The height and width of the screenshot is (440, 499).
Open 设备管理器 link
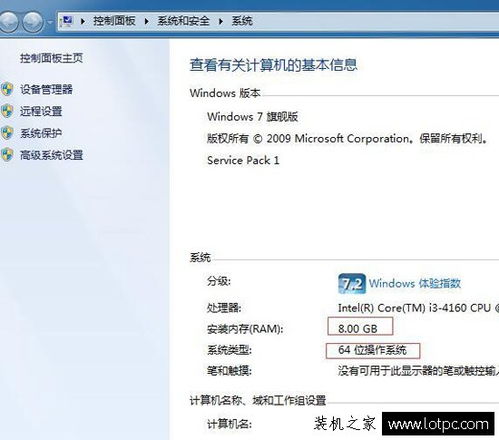[x=46, y=89]
